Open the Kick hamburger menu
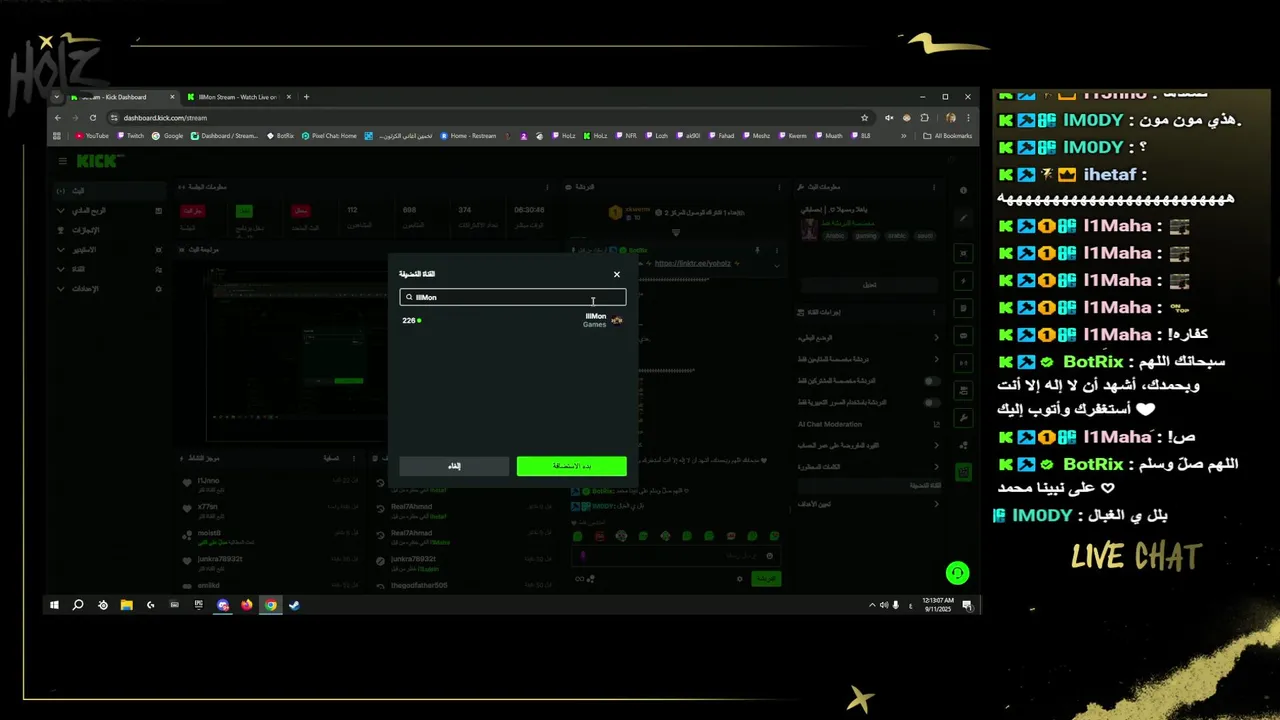 62,161
